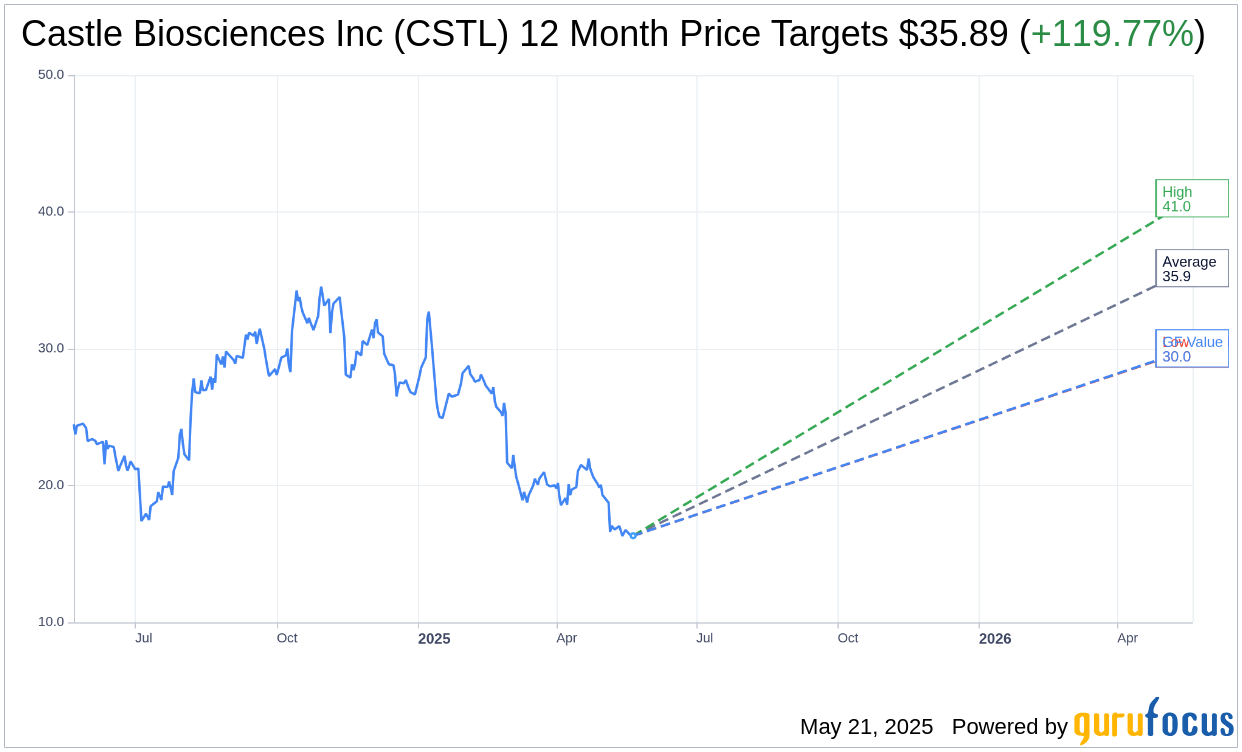The height and width of the screenshot is (752, 1242).
Task: Click the 30.0 y-axis label
Action: 51,348
